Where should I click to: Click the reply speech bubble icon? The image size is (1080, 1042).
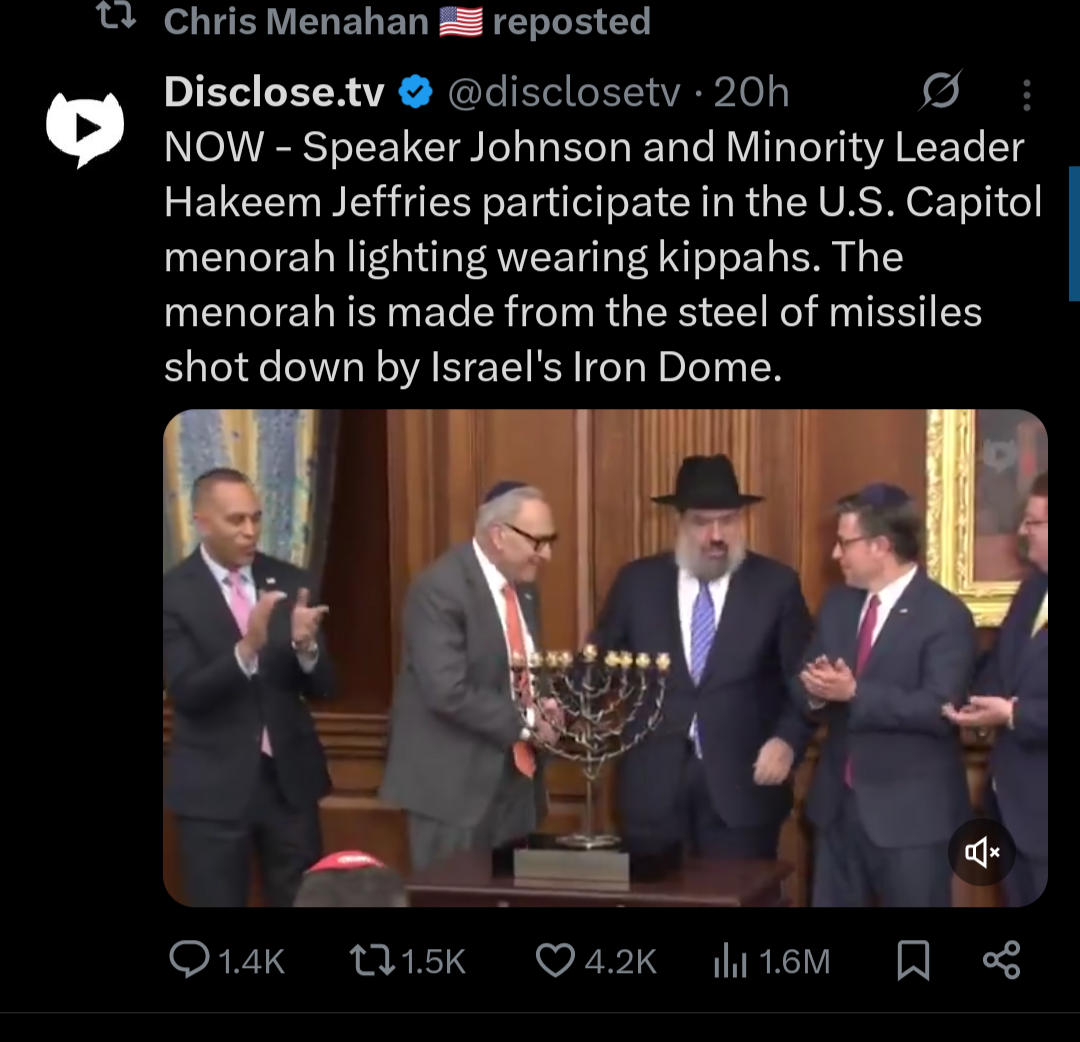coord(188,961)
